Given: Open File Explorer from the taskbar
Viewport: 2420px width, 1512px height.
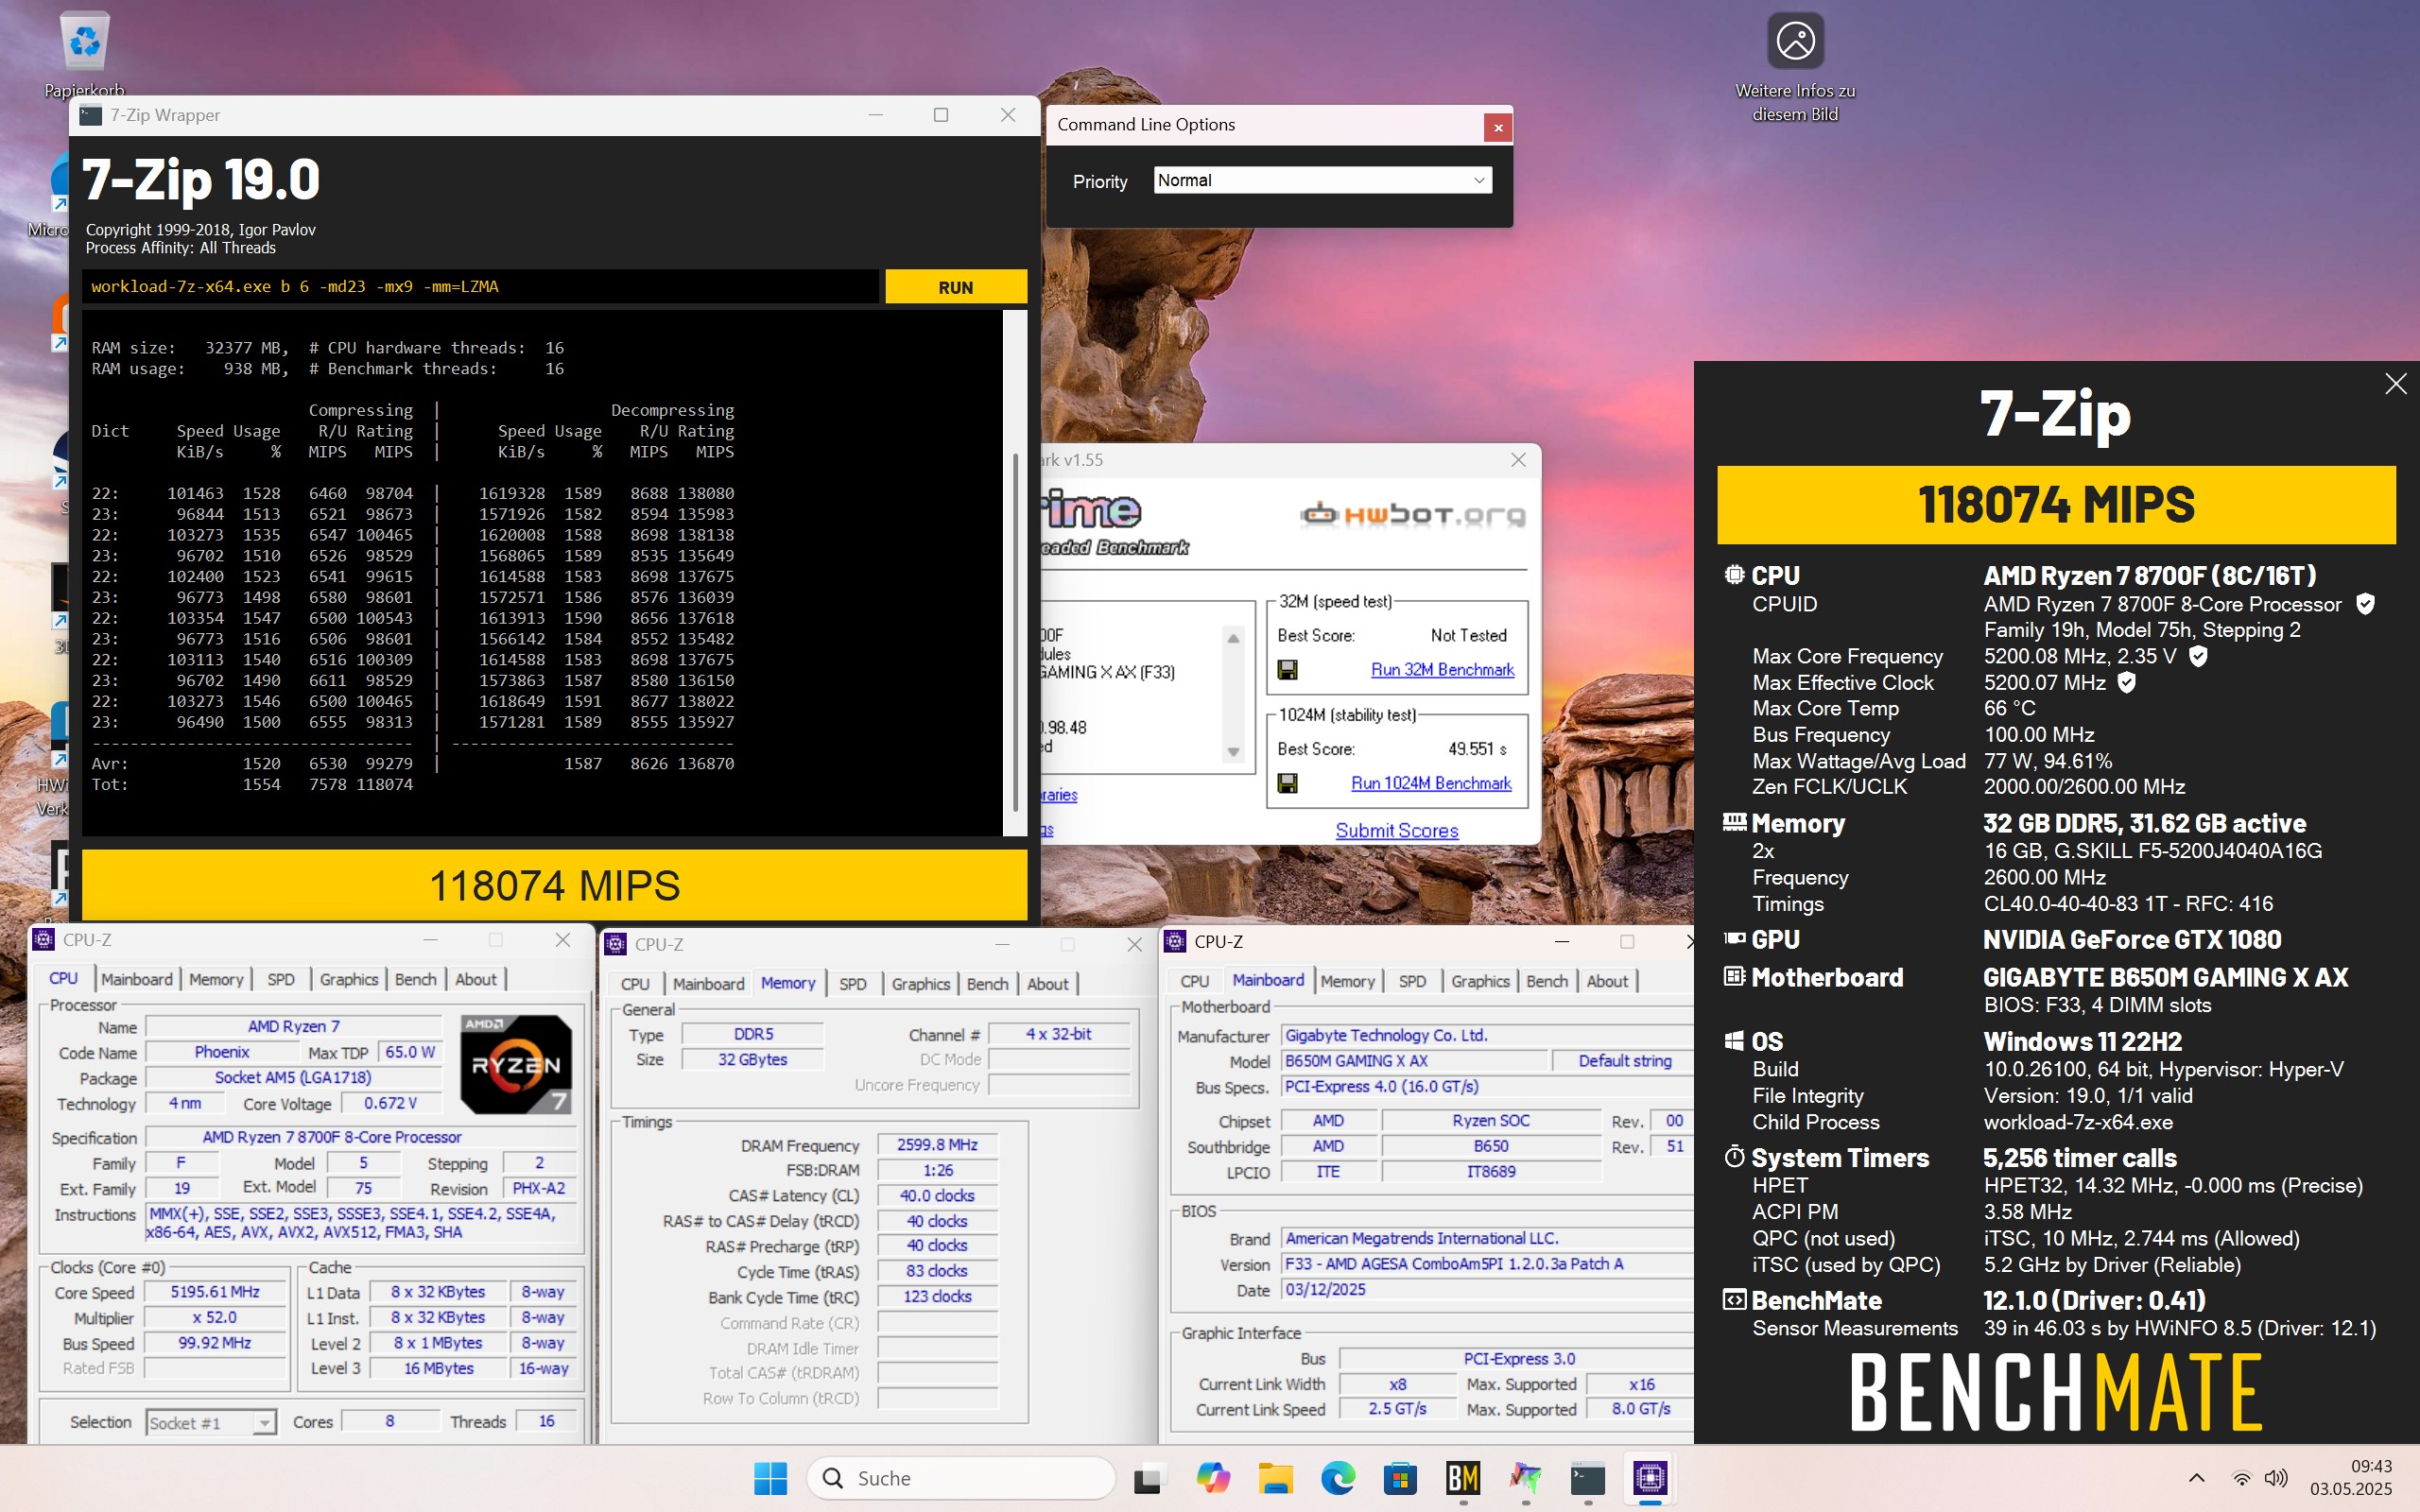Looking at the screenshot, I should 1275,1478.
